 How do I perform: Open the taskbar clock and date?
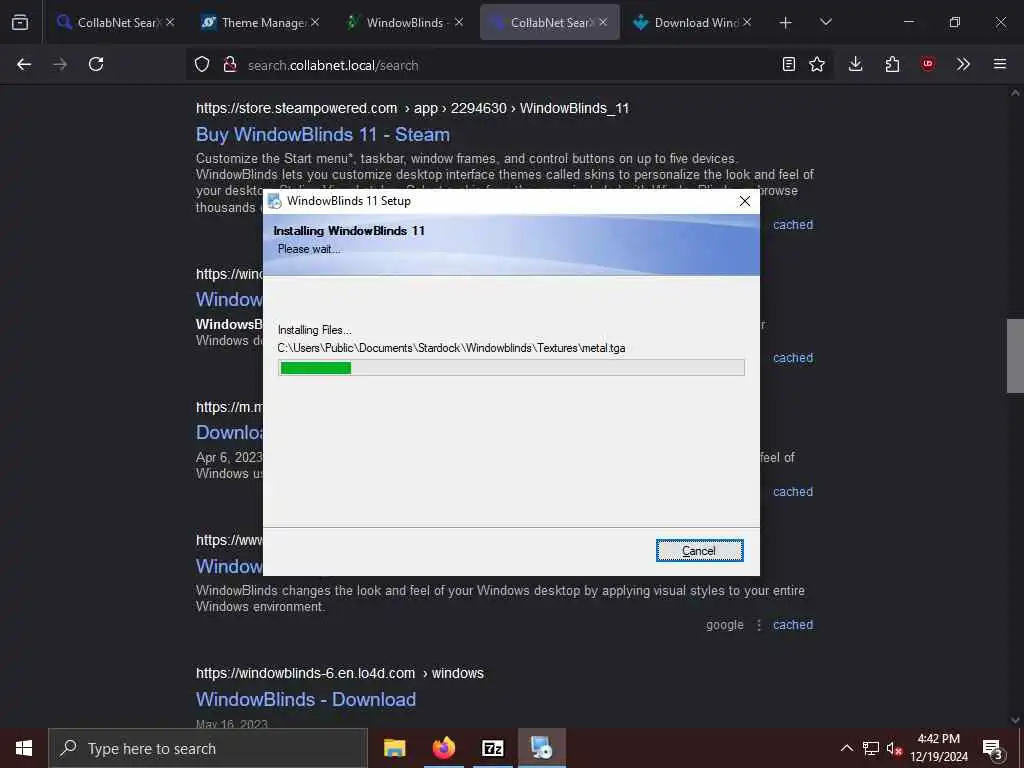[x=939, y=748]
